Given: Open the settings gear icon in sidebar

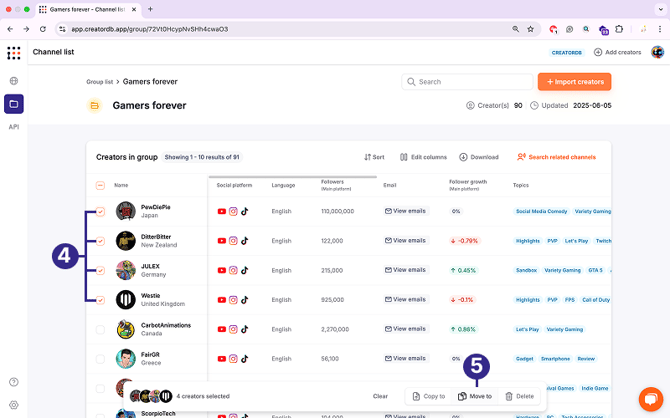Looking at the screenshot, I should point(14,405).
